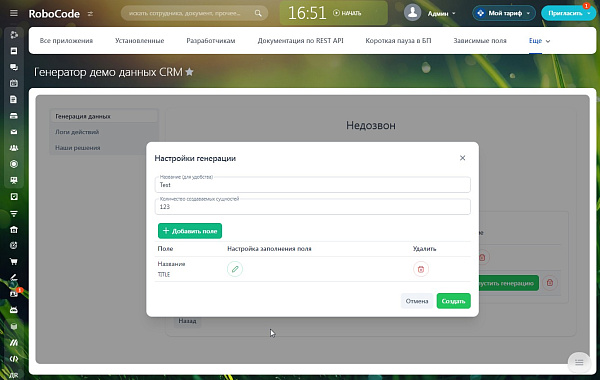Close the Настройки генерации dialog
The height and width of the screenshot is (380, 600).
click(462, 158)
